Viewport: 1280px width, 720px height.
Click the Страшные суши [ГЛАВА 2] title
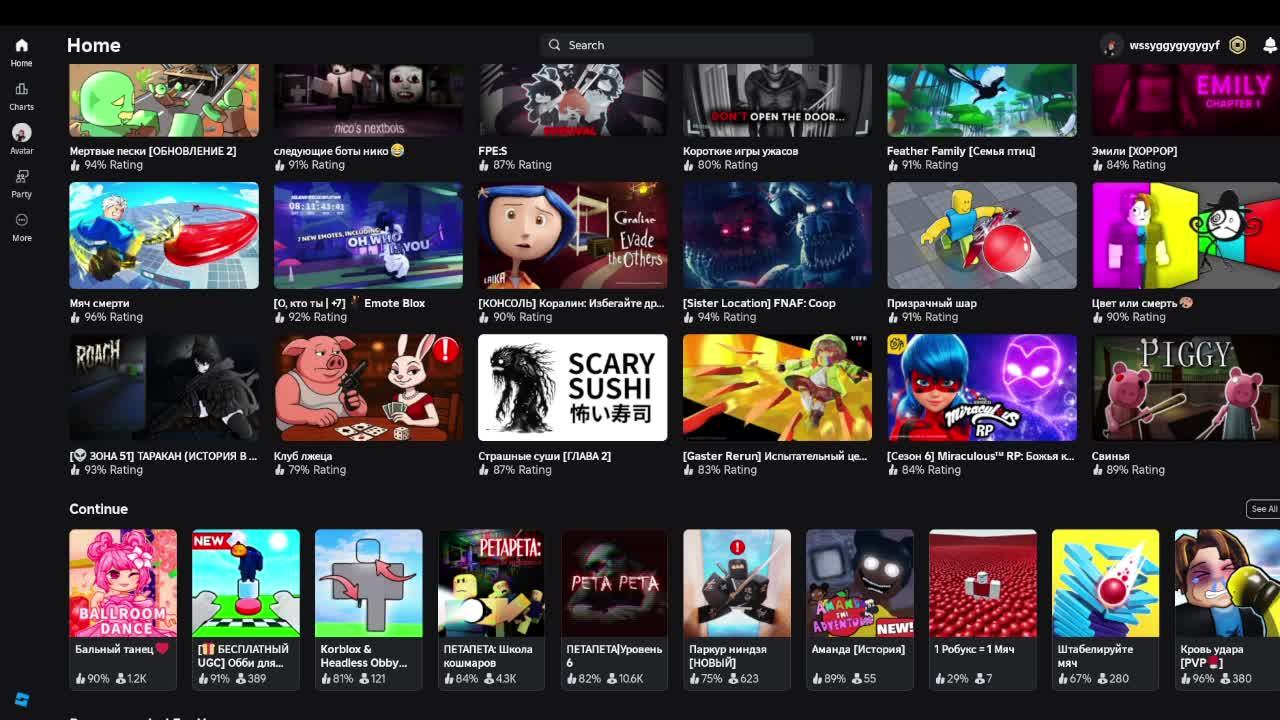coord(545,456)
